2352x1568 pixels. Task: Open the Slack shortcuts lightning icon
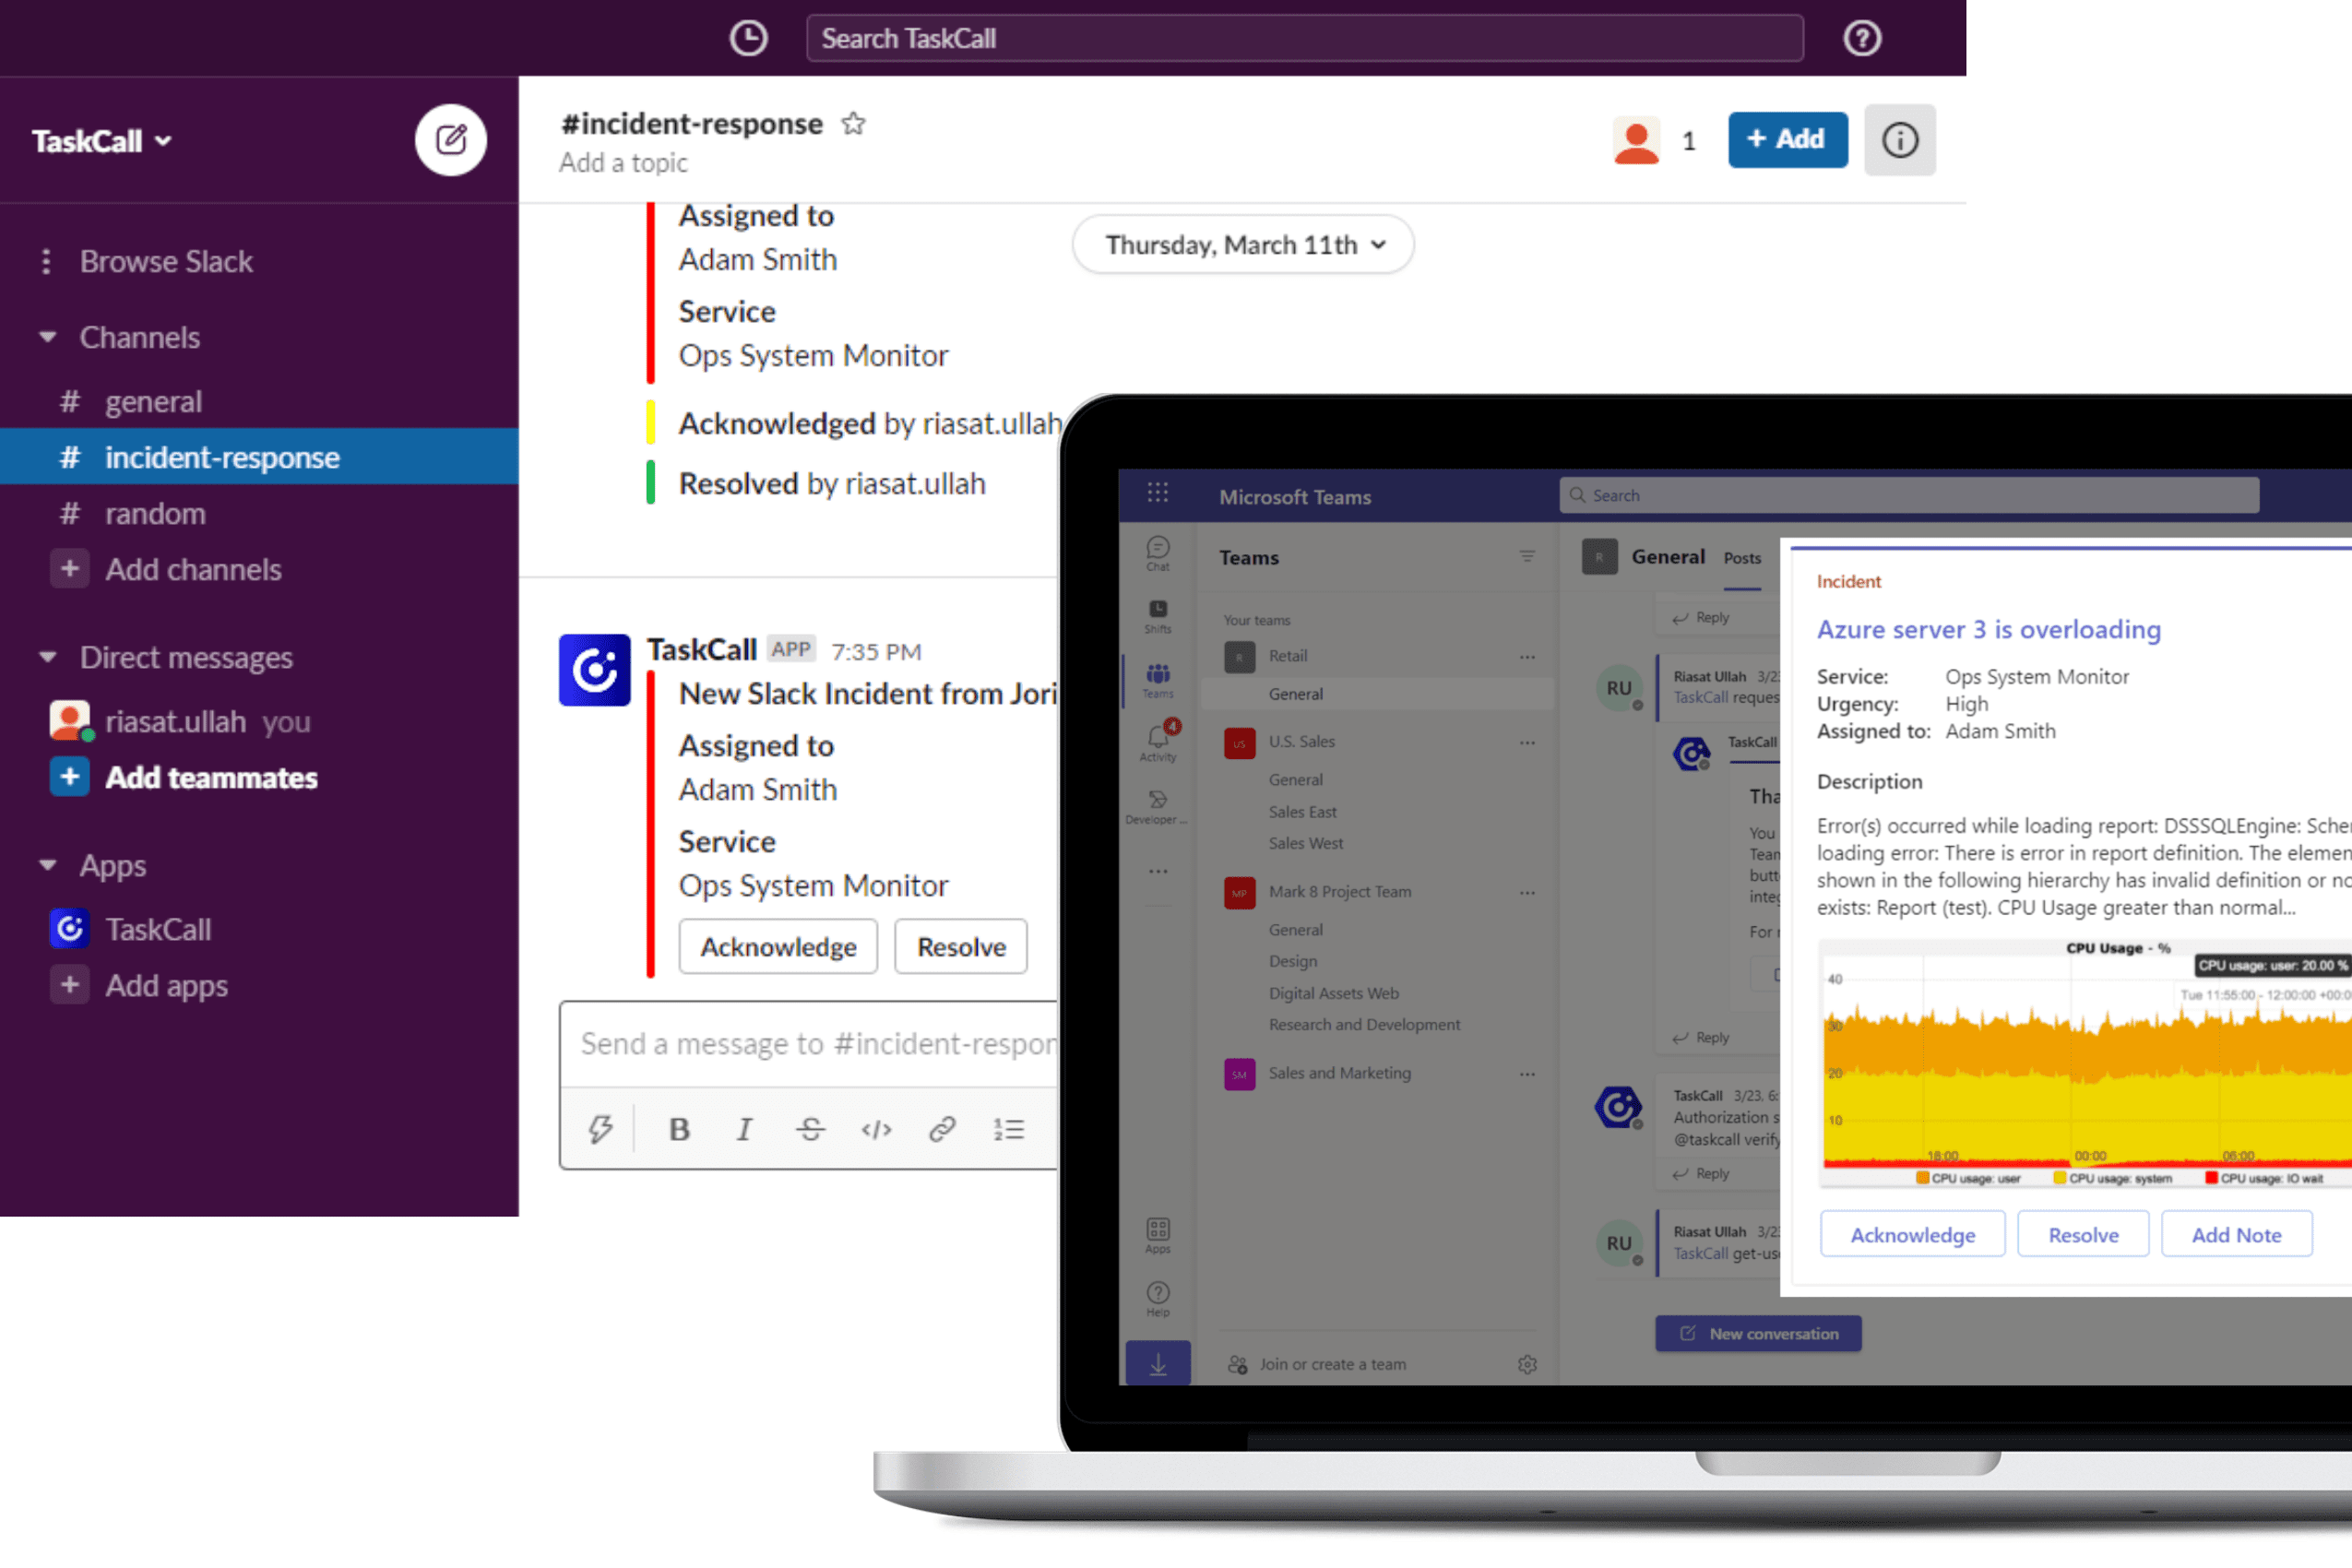pyautogui.click(x=600, y=1129)
